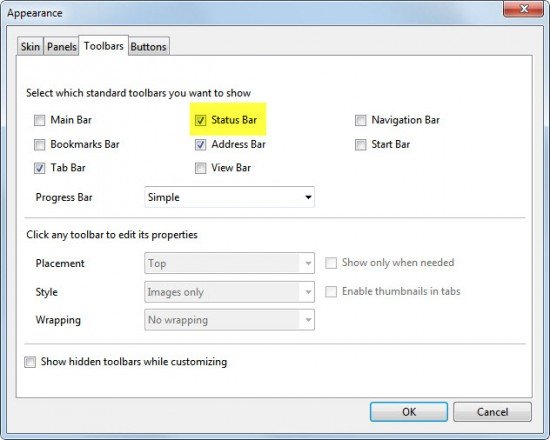Open the Panels tab
The image size is (550, 440).
61,46
